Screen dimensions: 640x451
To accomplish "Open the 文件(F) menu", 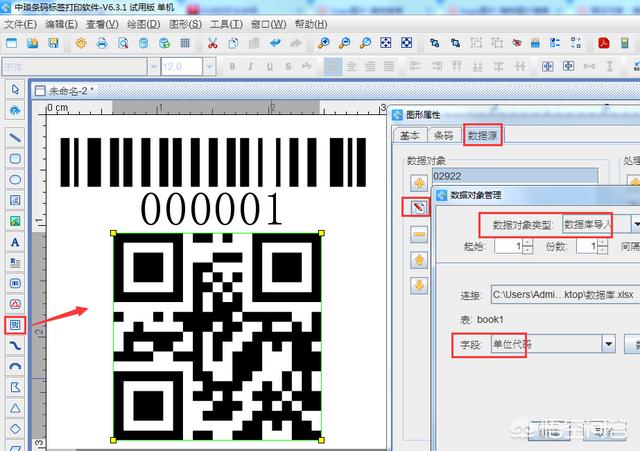I will (x=20, y=24).
